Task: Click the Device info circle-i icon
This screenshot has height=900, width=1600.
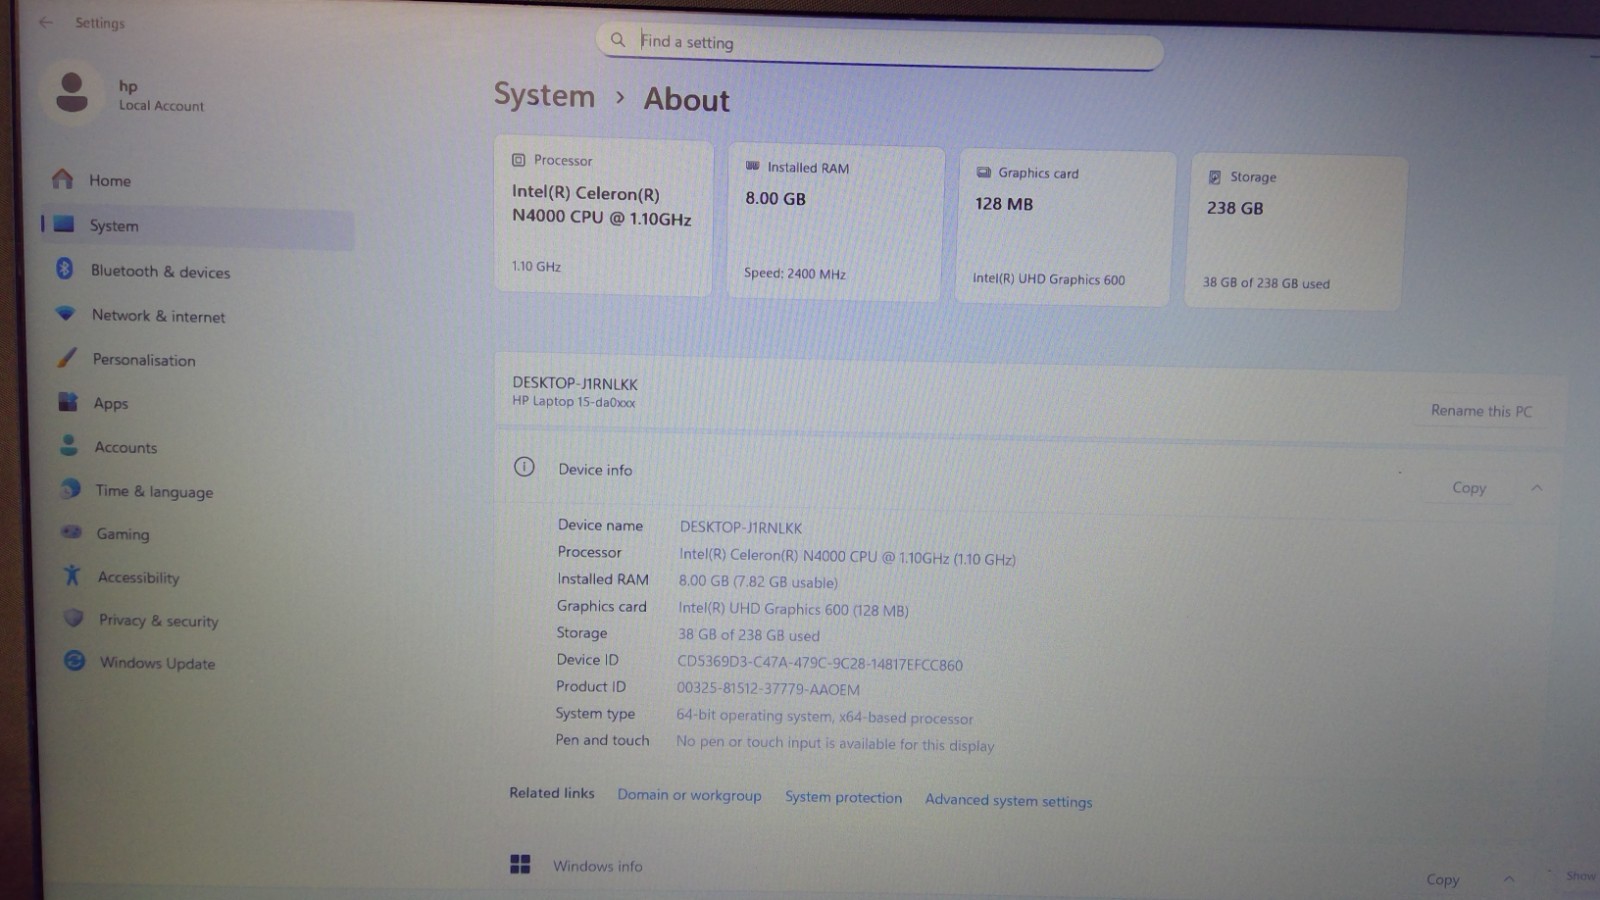Action: [524, 467]
